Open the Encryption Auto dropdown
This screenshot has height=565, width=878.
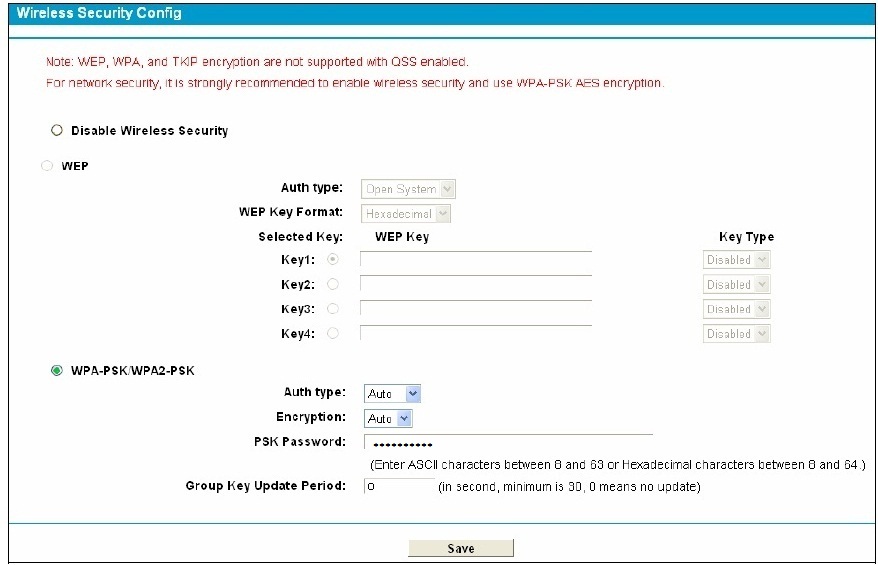388,418
